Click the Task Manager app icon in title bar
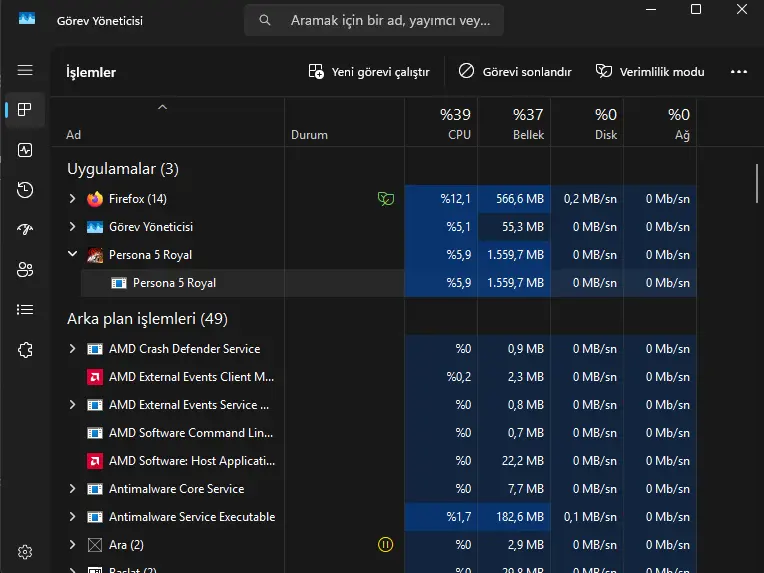Screen dimensions: 764x573 pos(27,19)
